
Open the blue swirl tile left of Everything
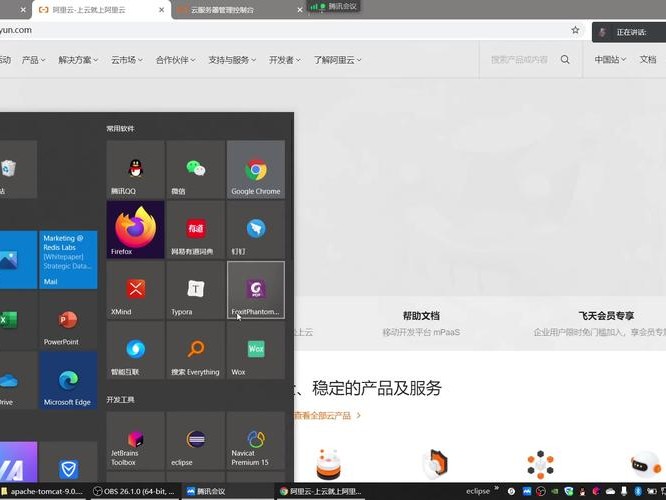tap(135, 350)
